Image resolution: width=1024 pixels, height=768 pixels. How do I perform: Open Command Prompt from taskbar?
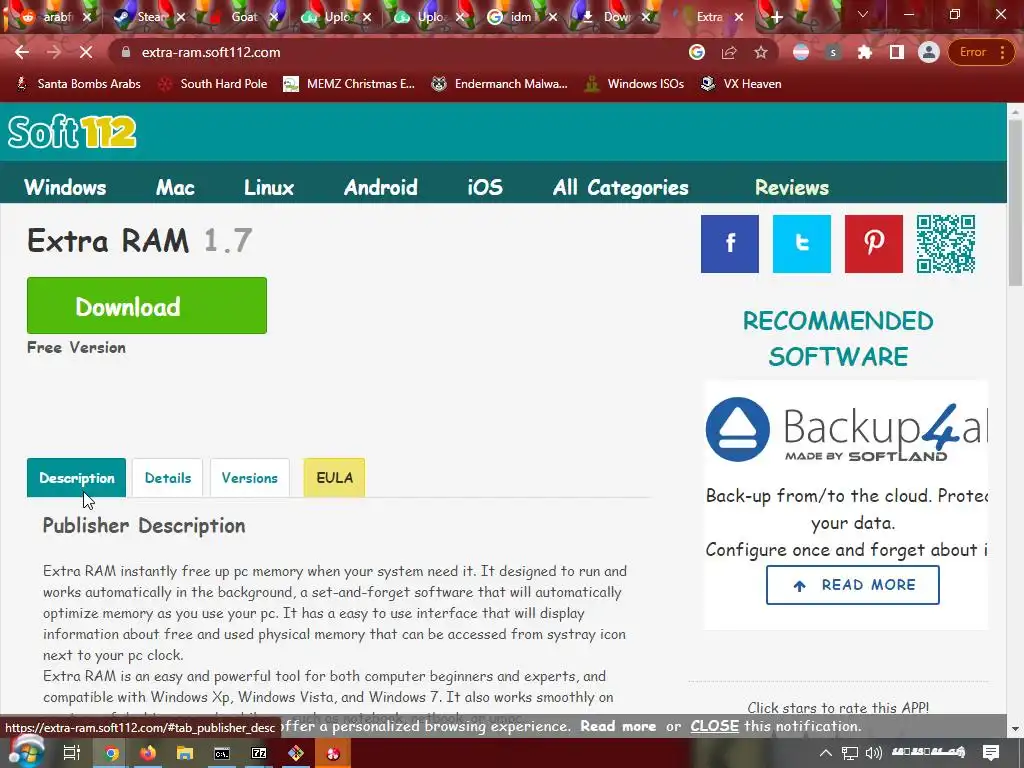[x=222, y=753]
